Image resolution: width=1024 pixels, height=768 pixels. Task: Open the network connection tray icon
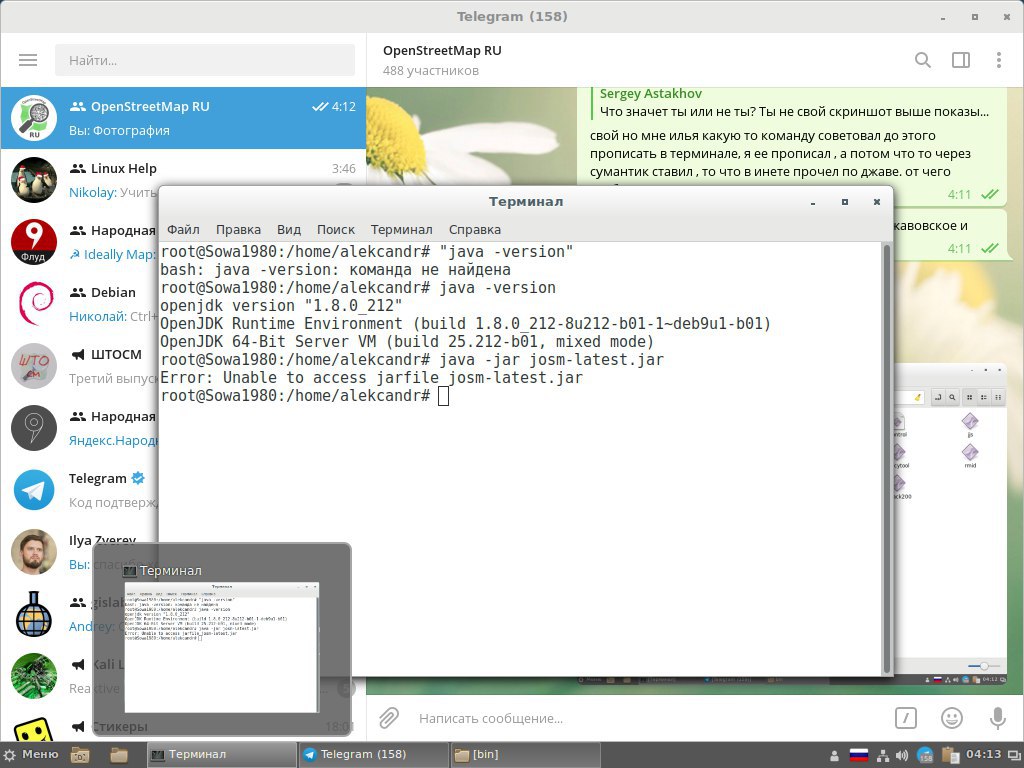click(882, 756)
